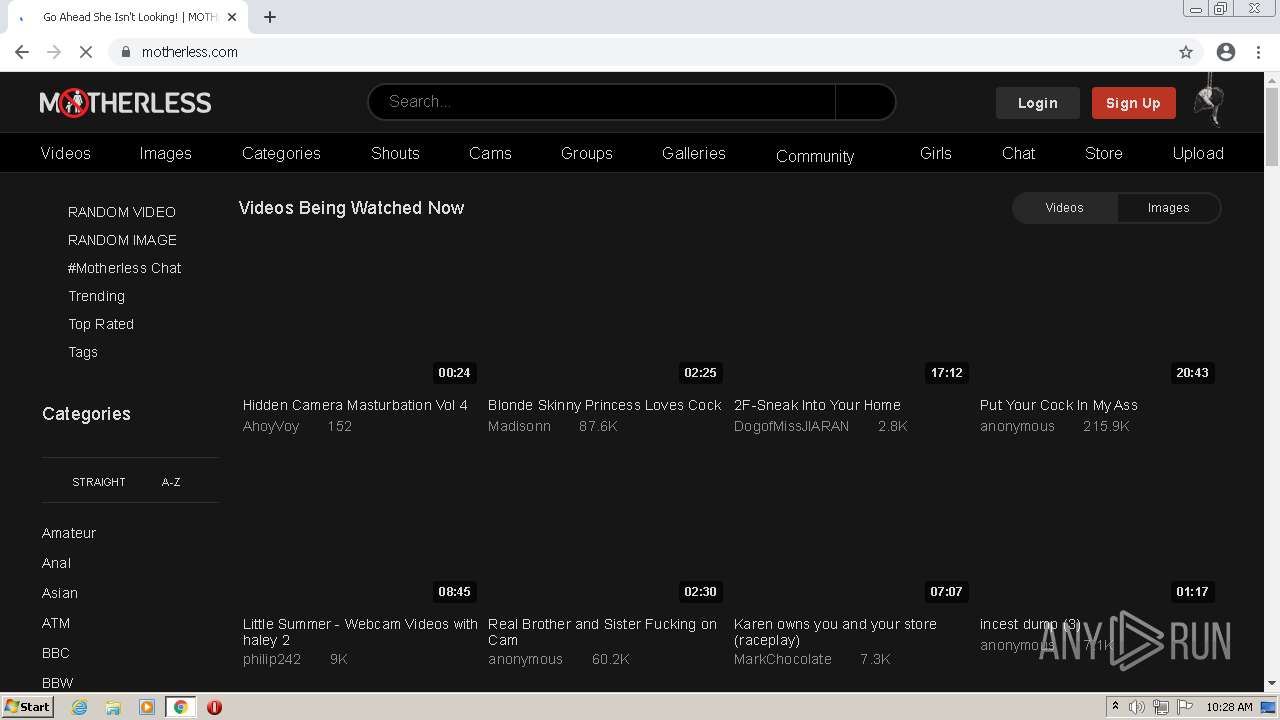Viewport: 1280px width, 720px height.
Task: Go back to the previous page
Action: click(x=22, y=52)
